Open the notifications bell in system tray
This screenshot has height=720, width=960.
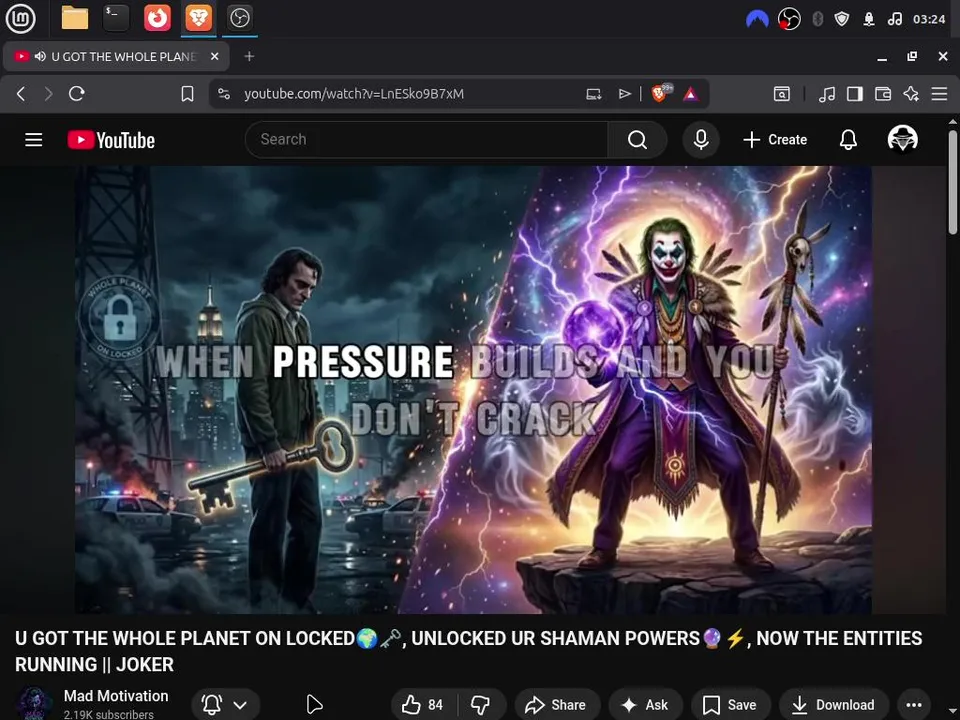pyautogui.click(x=869, y=20)
